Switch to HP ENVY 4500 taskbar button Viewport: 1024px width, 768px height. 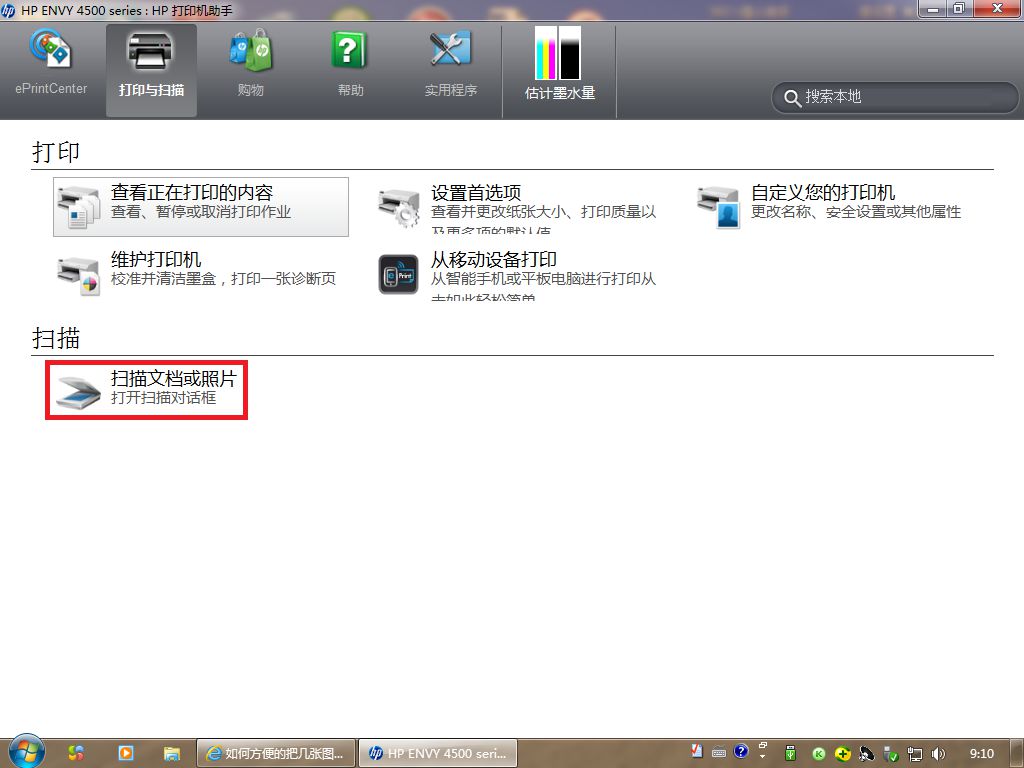pos(438,754)
